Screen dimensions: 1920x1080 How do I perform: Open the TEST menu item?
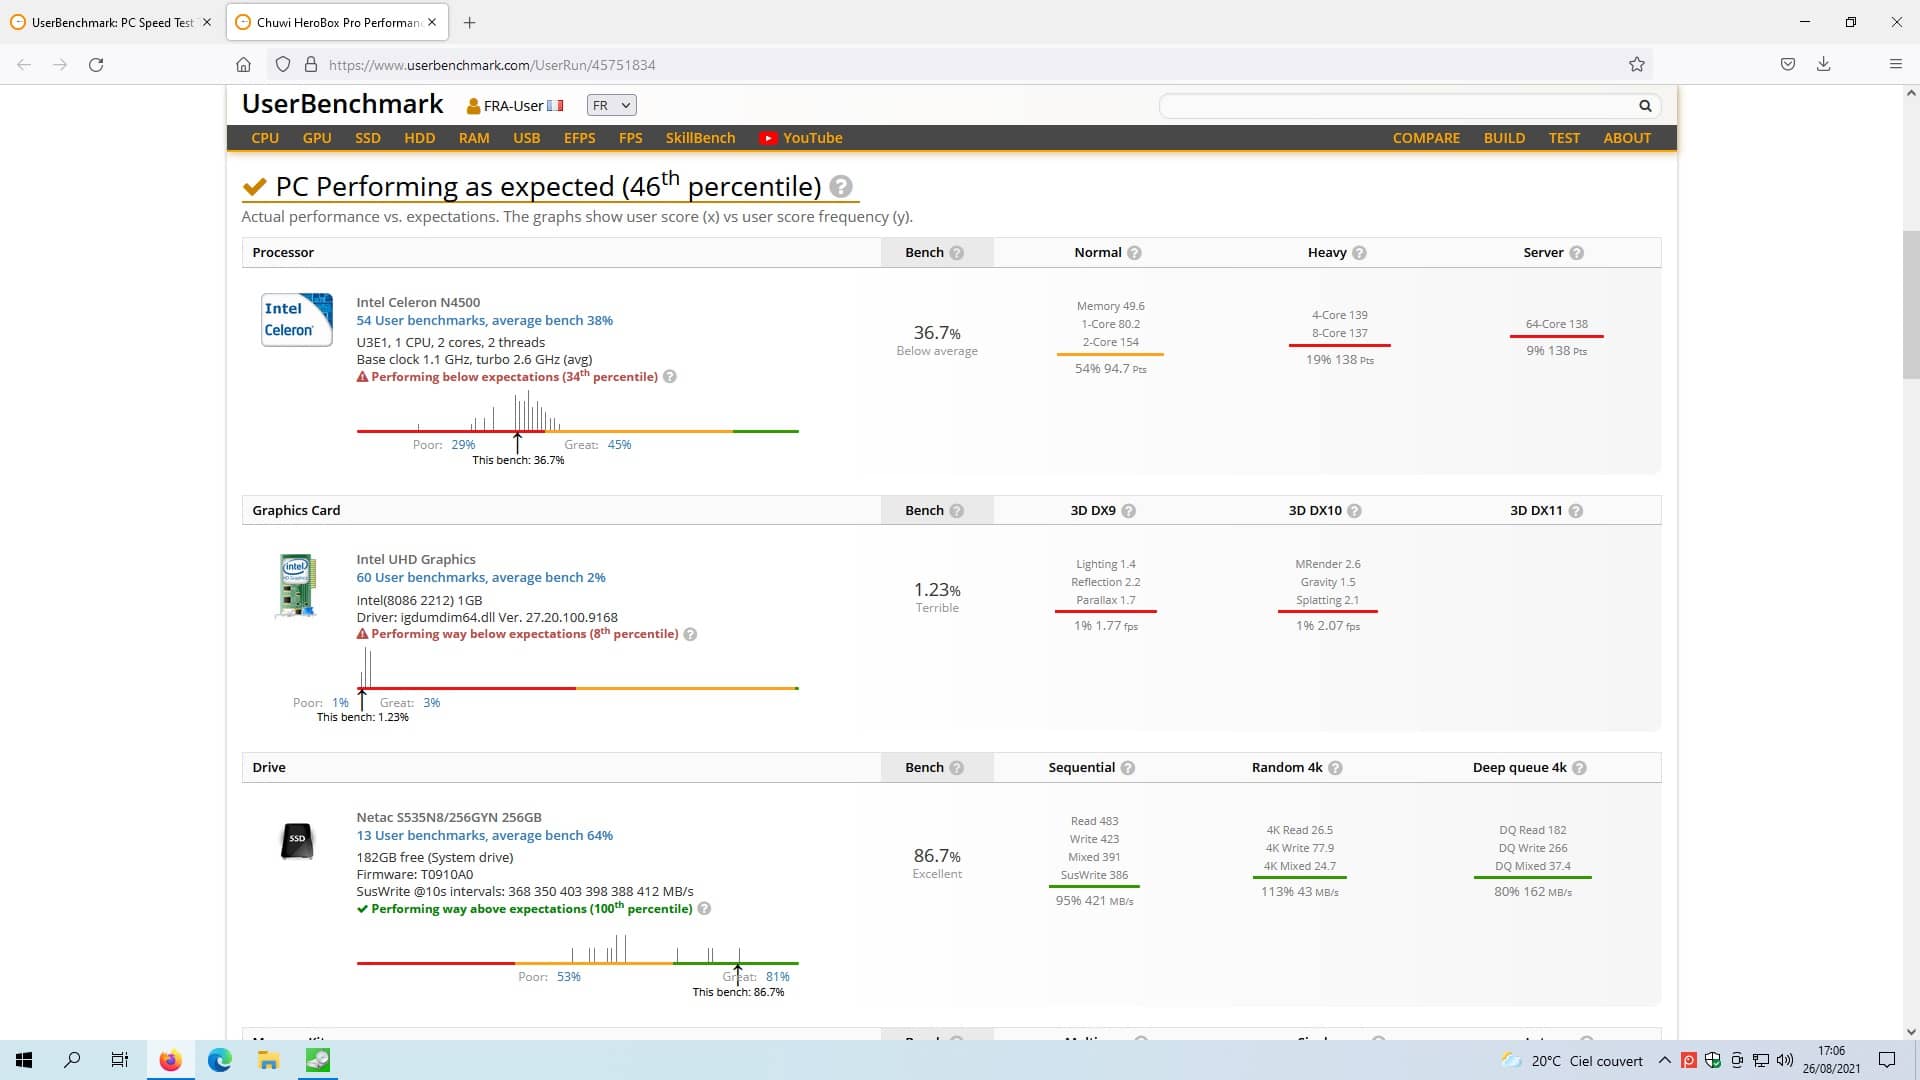[x=1564, y=138]
